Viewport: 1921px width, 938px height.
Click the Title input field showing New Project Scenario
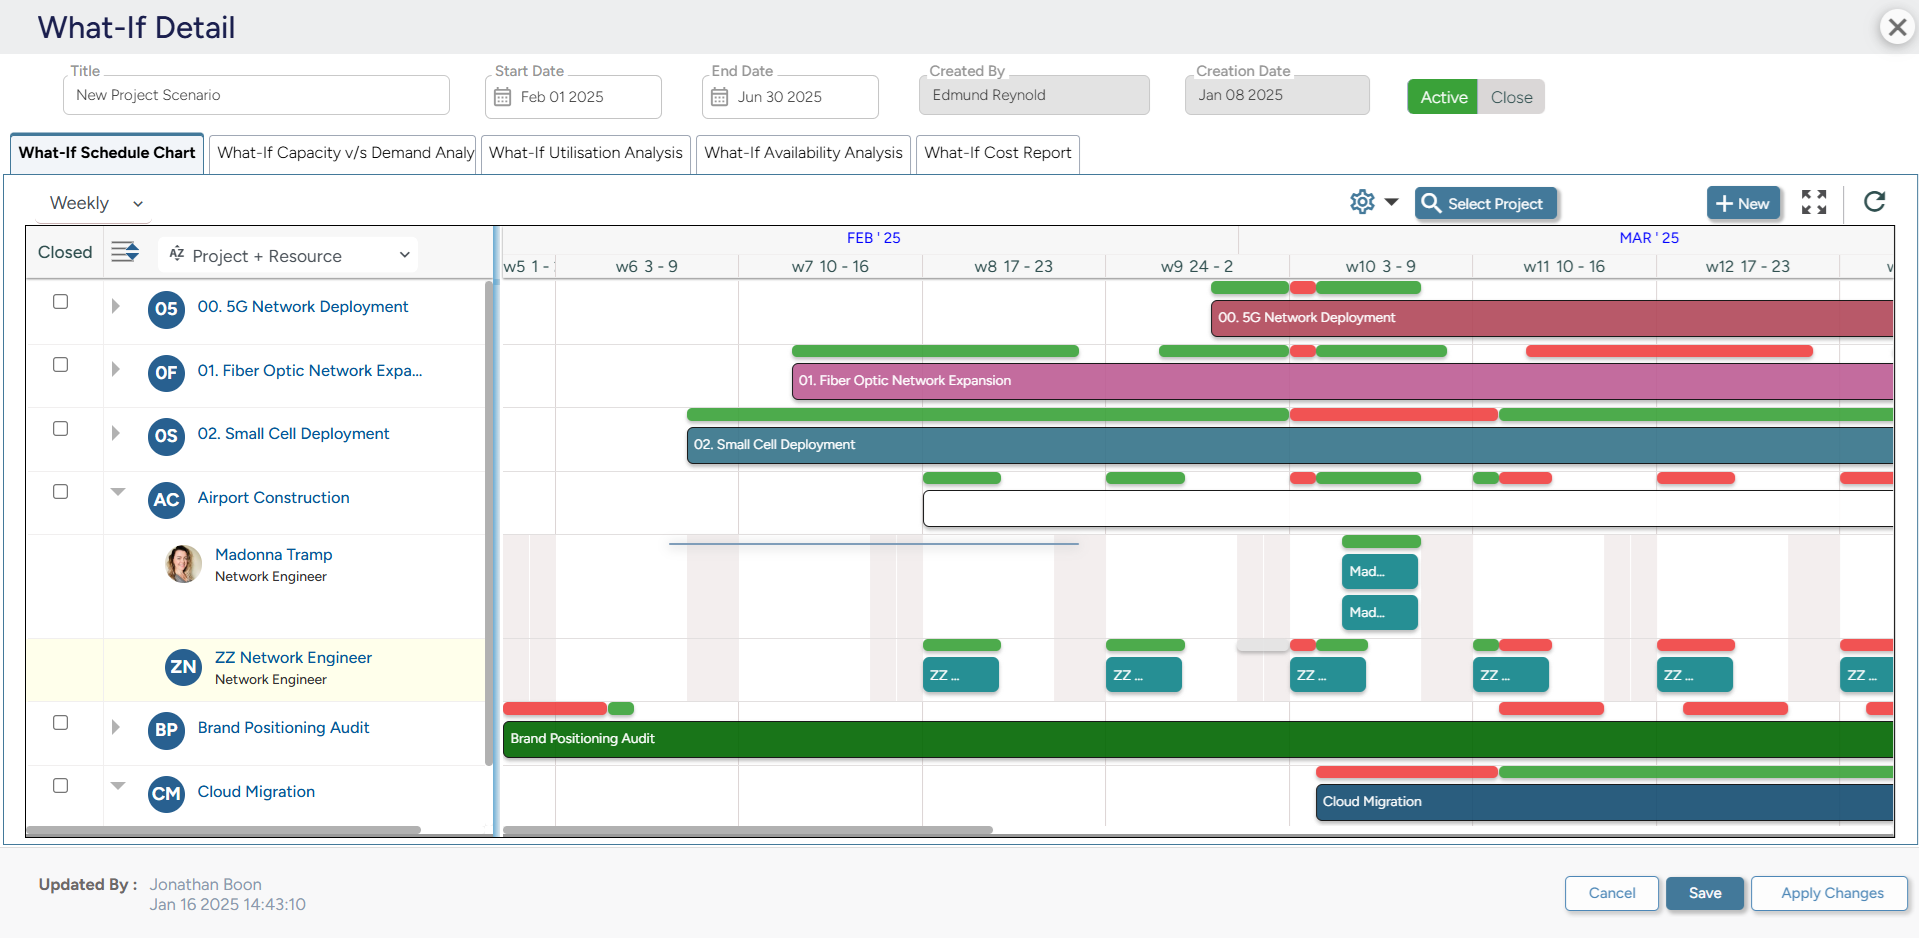coord(256,95)
